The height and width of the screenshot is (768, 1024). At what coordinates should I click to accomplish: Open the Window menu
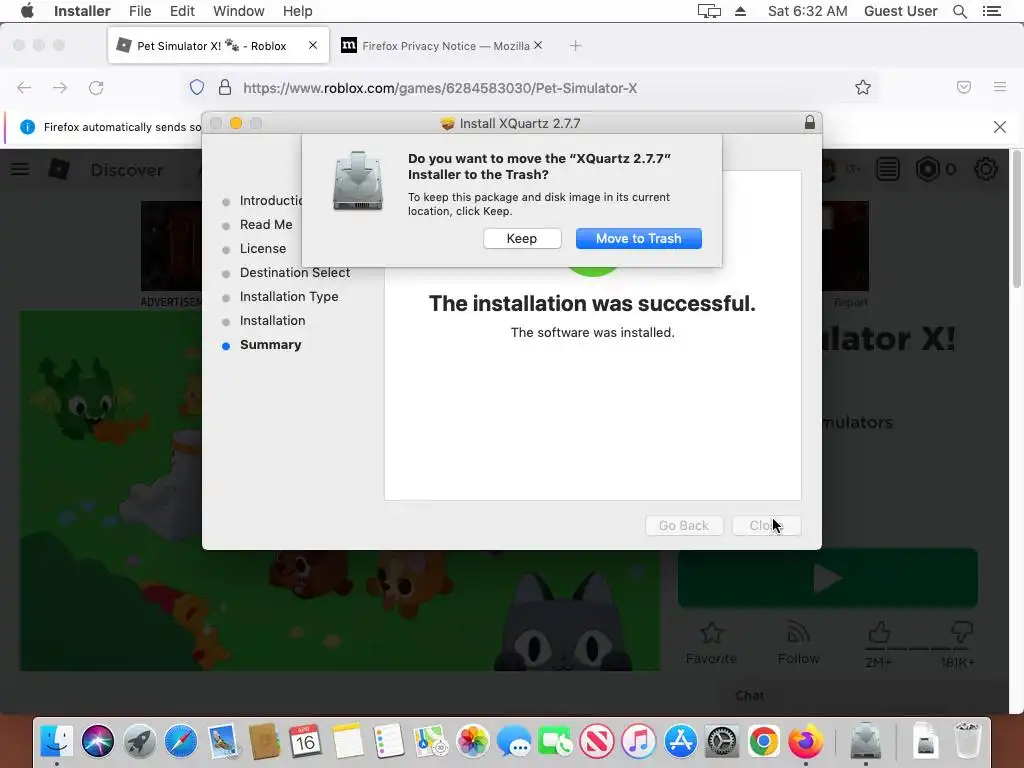pos(238,11)
